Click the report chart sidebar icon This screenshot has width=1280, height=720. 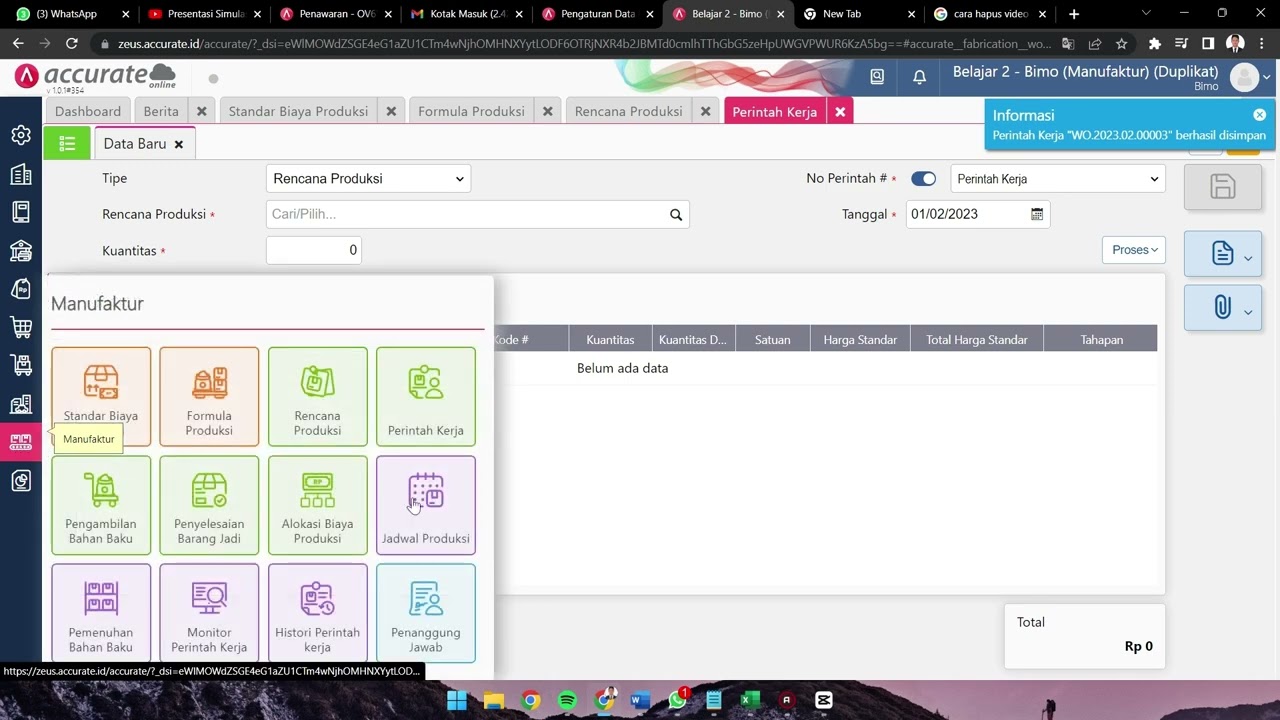tap(21, 481)
